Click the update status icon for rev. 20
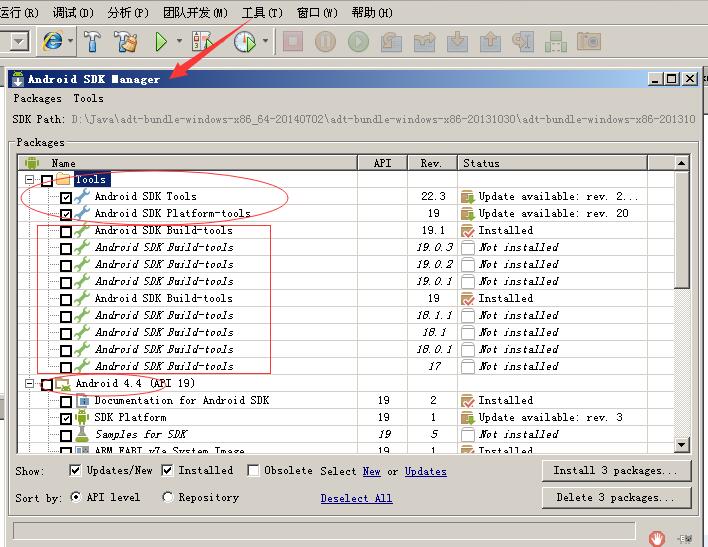This screenshot has width=708, height=547. pos(468,213)
